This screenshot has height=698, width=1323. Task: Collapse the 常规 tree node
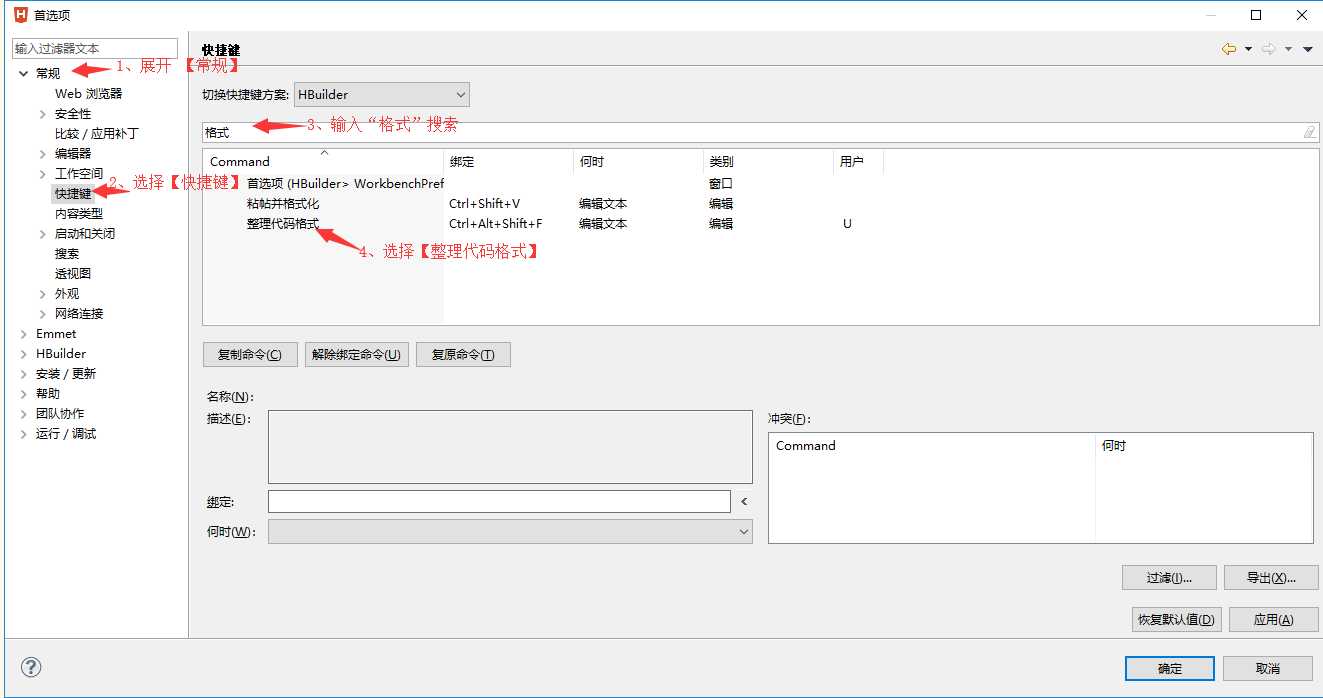click(x=23, y=73)
